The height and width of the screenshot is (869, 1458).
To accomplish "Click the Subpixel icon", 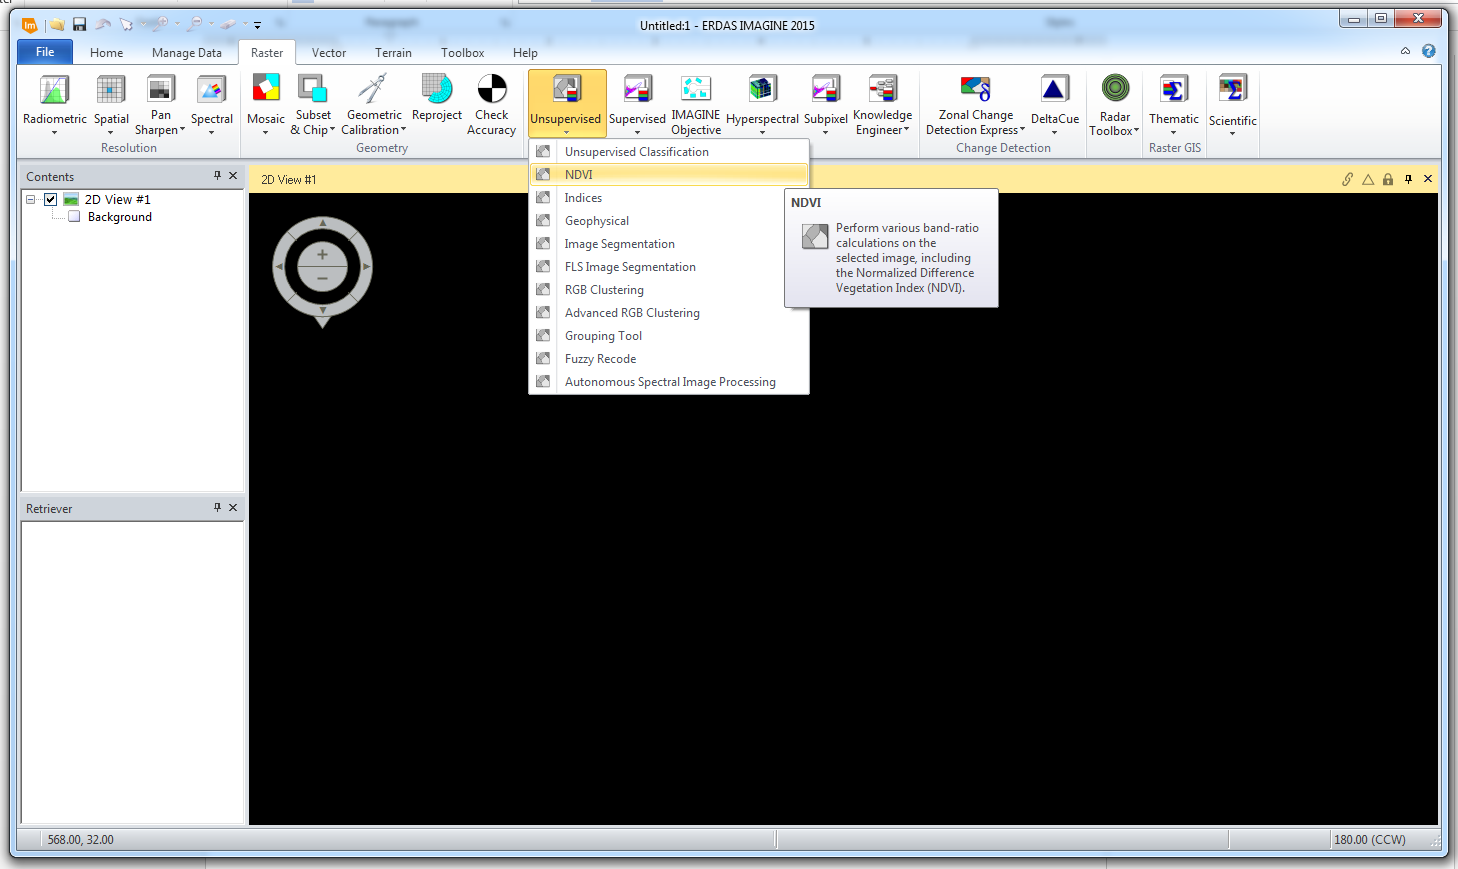I will click(825, 90).
